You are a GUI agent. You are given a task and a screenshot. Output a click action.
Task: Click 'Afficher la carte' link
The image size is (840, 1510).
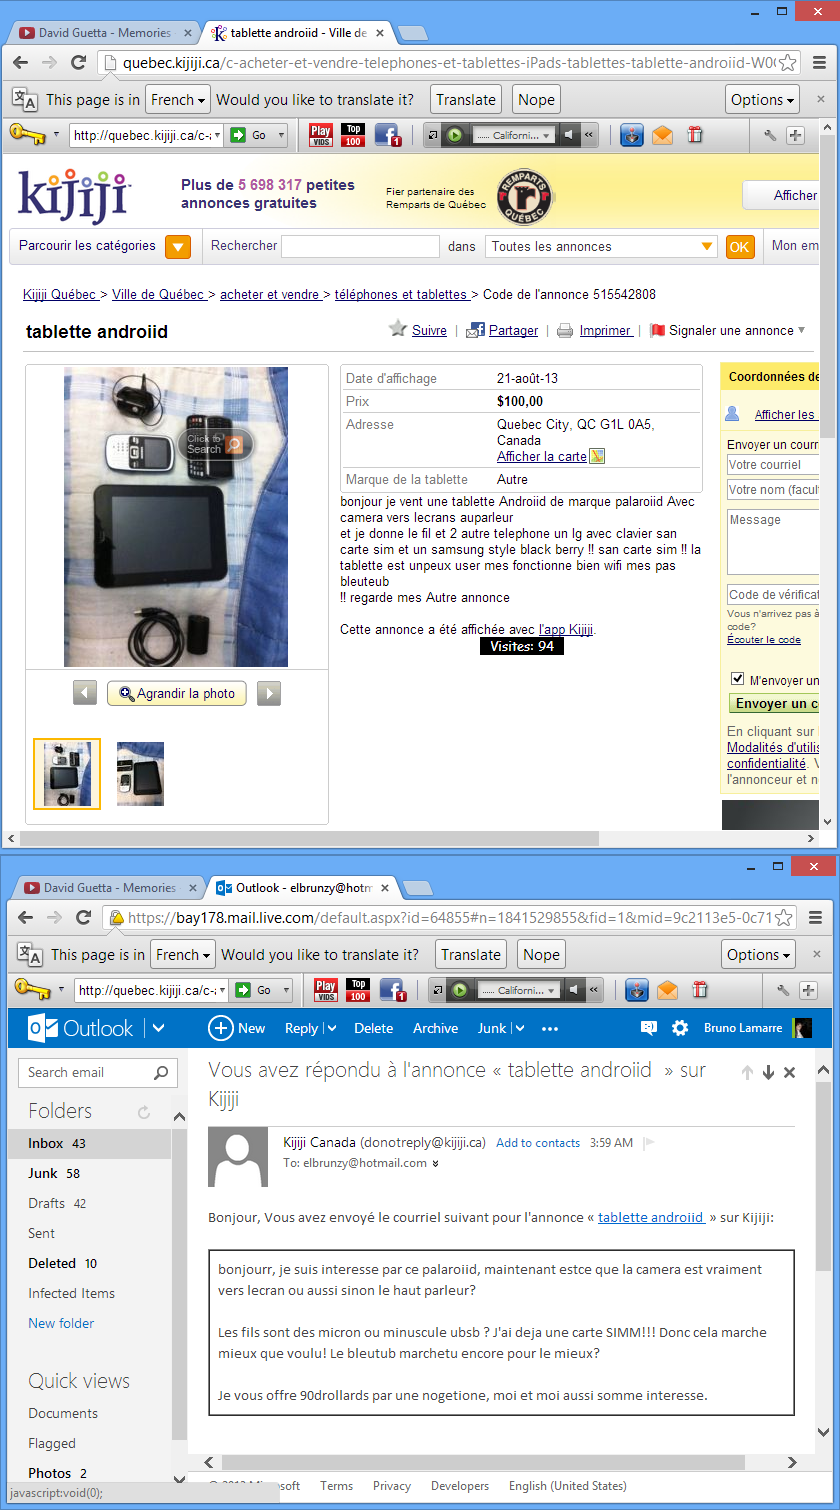(x=541, y=456)
